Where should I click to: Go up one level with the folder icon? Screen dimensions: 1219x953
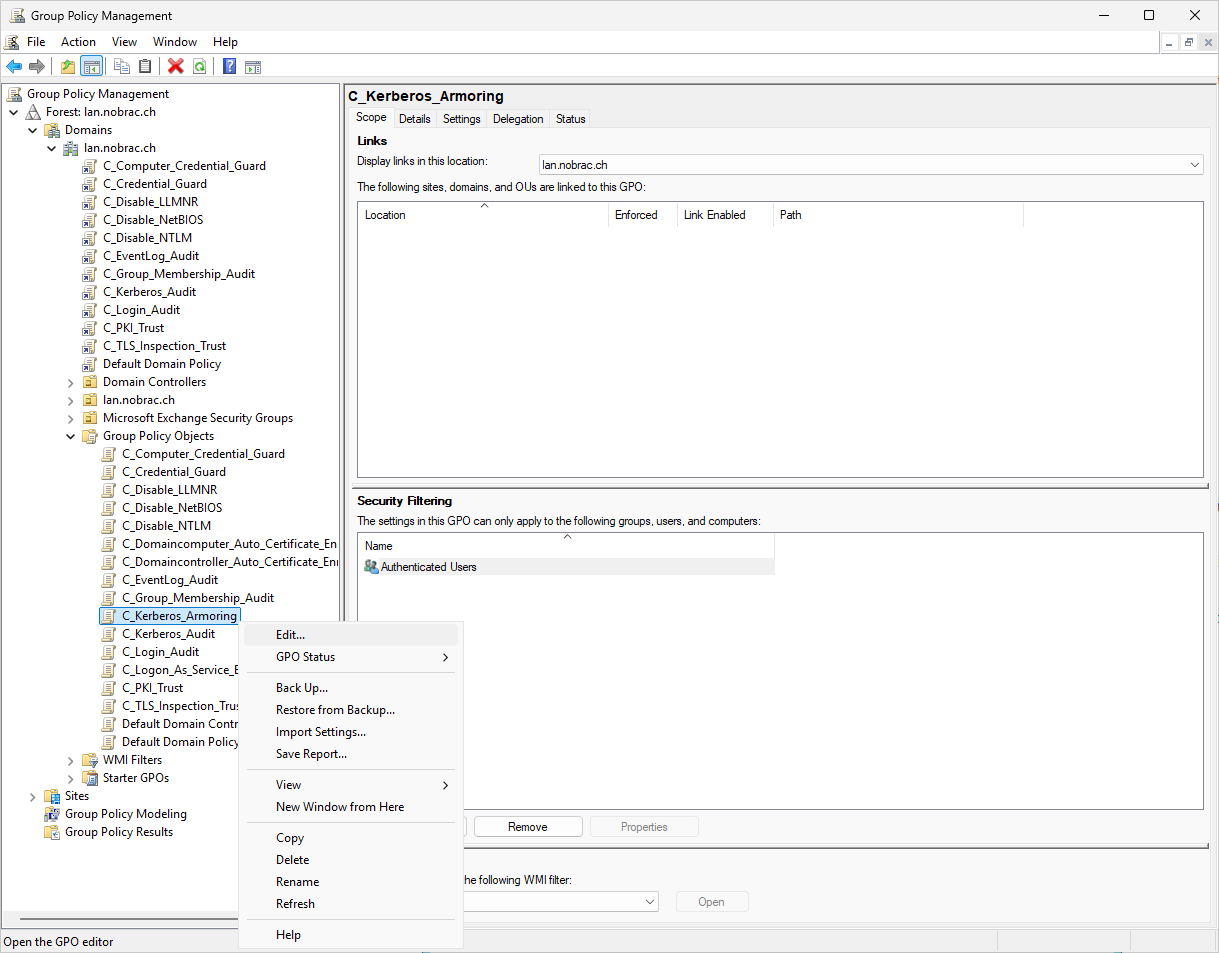tap(68, 67)
